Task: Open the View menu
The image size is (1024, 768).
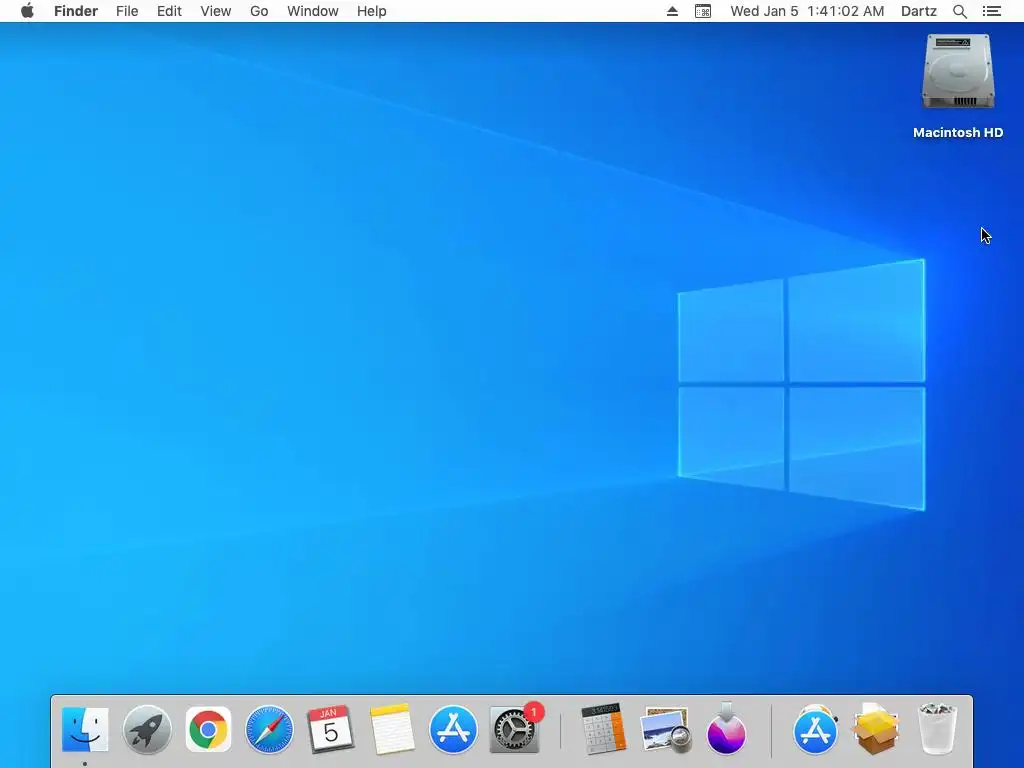Action: tap(216, 11)
